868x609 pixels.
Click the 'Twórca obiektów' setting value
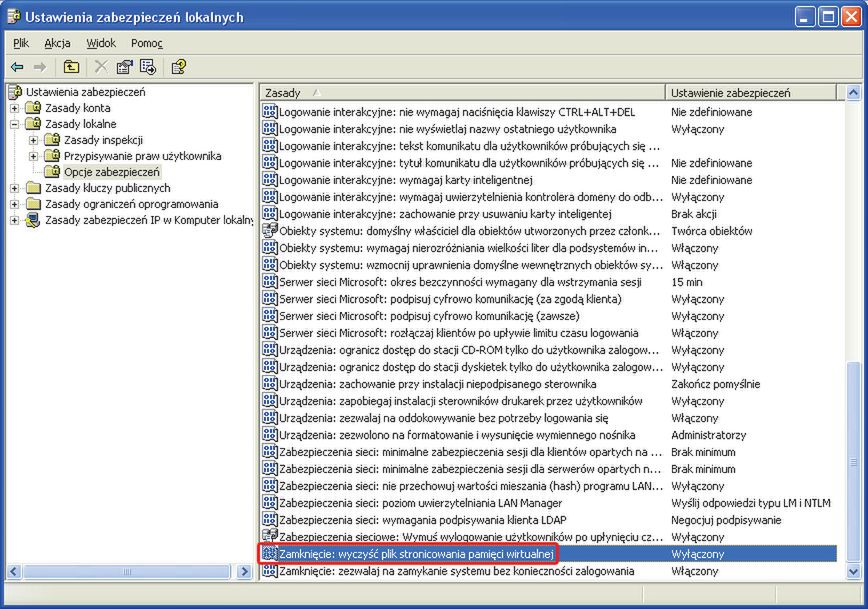click(x=711, y=231)
